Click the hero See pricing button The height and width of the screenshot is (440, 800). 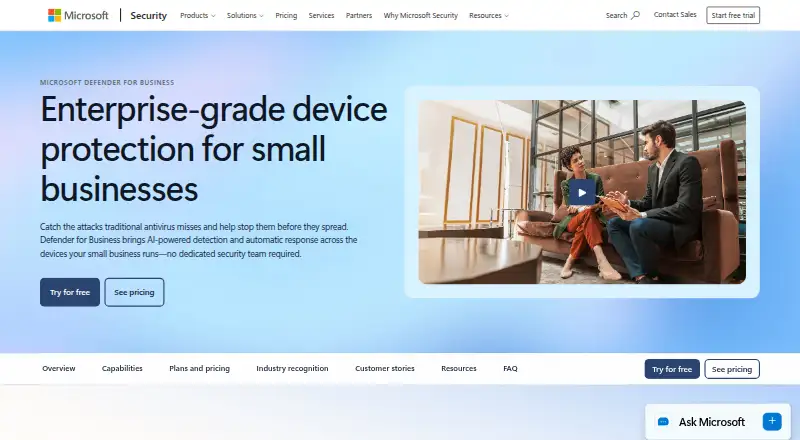134,292
